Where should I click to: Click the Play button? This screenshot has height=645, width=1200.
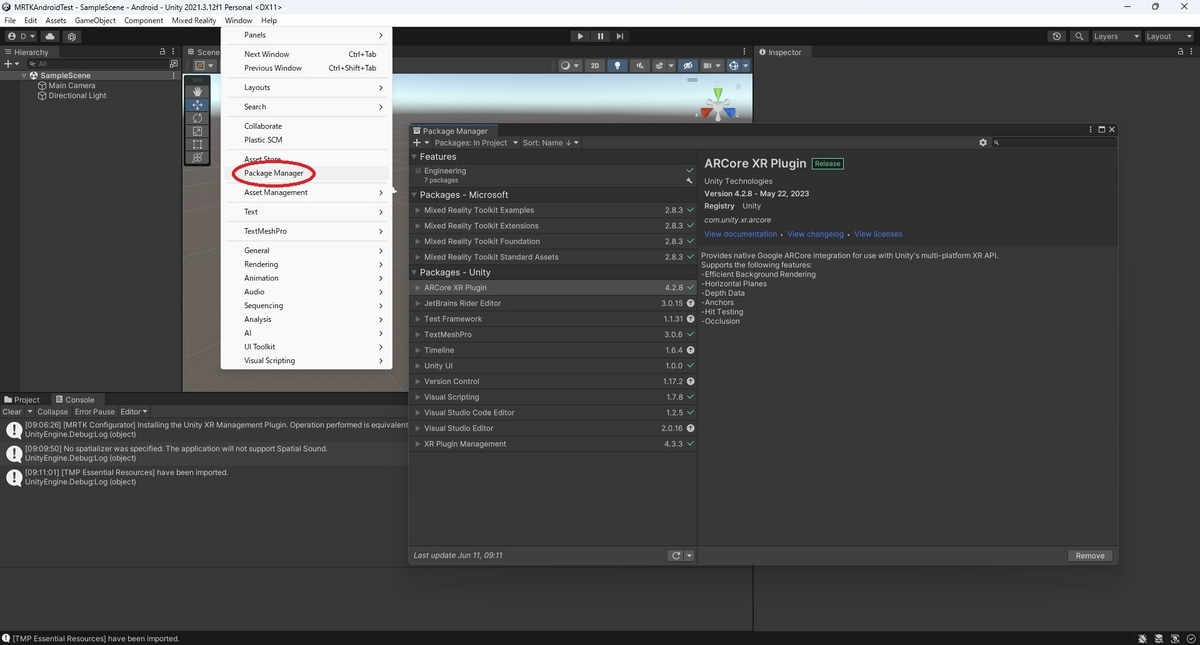pyautogui.click(x=580, y=36)
